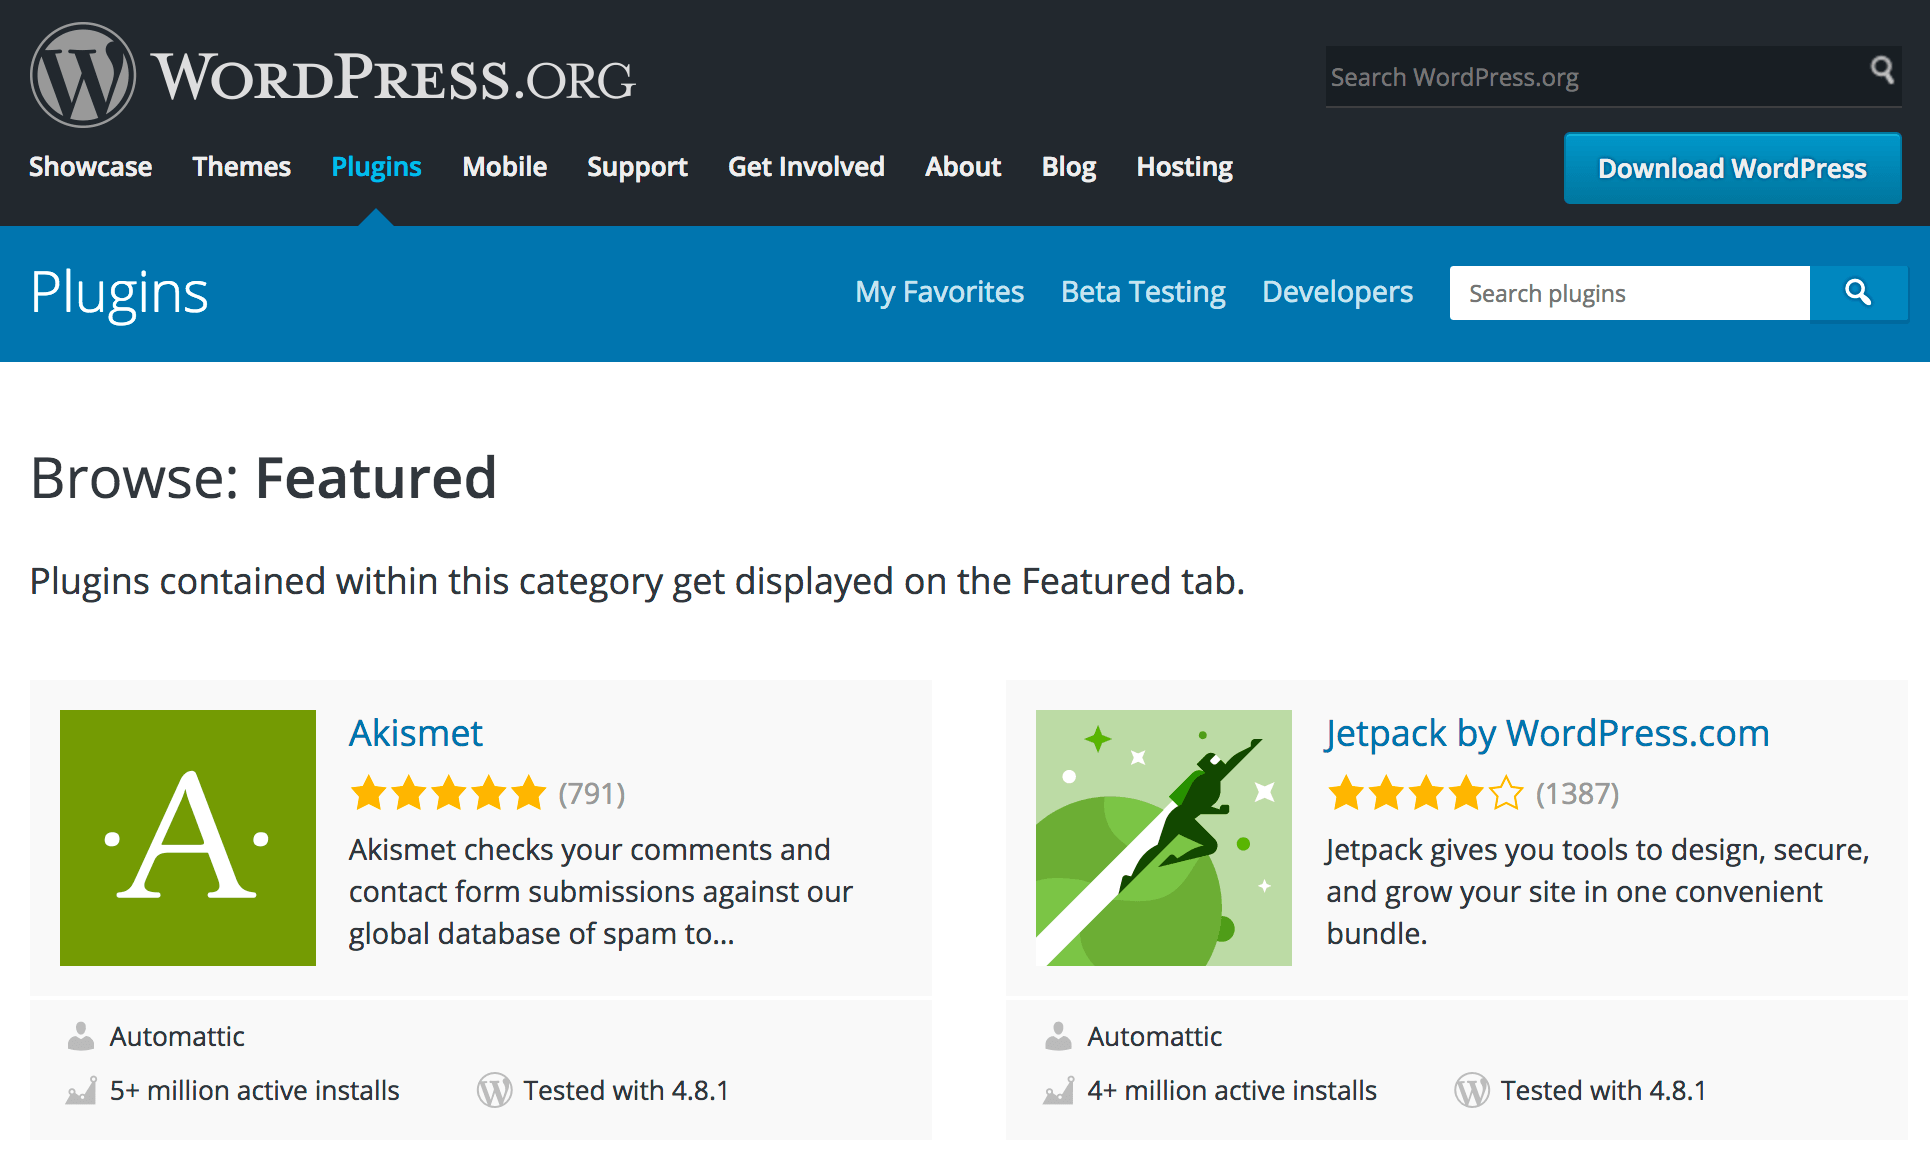The image size is (1930, 1162).
Task: Go to the Hosting page
Action: pos(1184,167)
